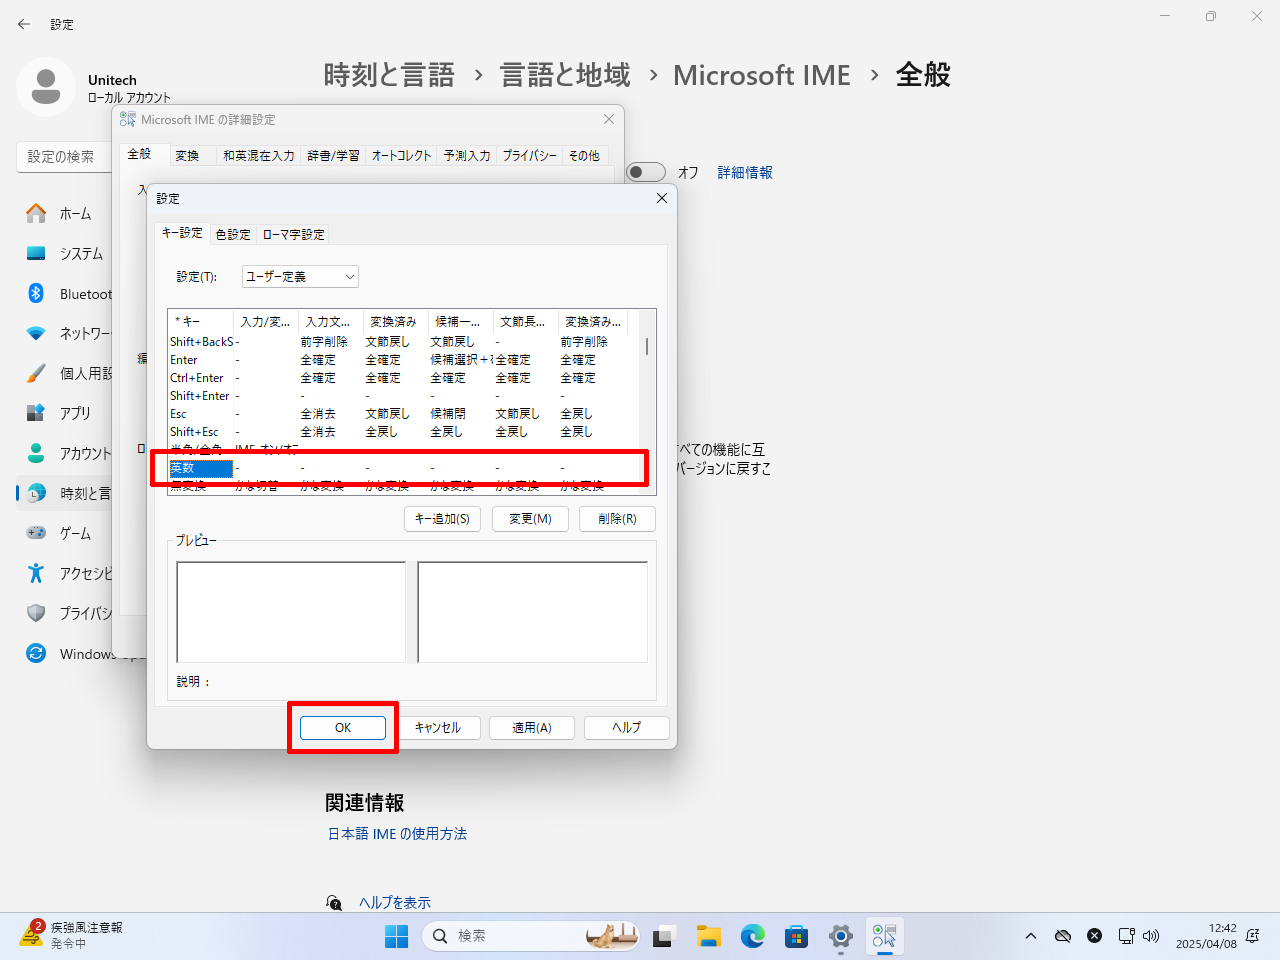Select the Shift+Esc row in key list
1280x960 pixels.
tap(405, 432)
